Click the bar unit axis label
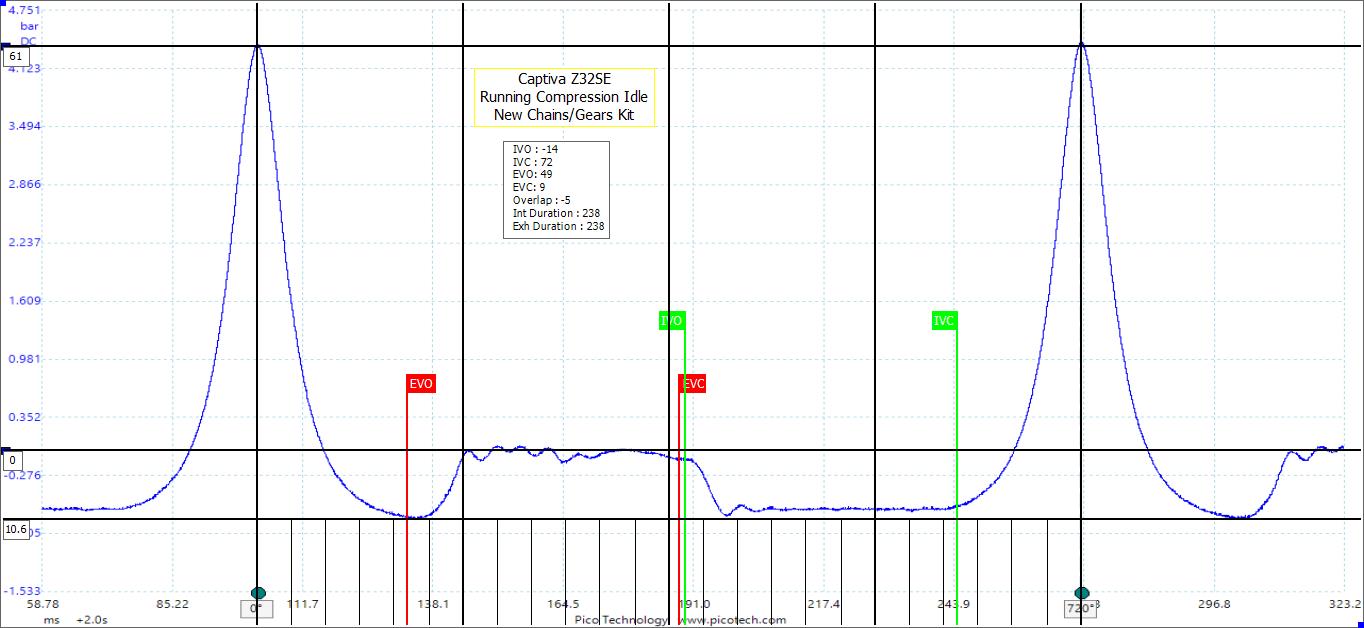Screen dimensions: 1364x628 tap(28, 25)
